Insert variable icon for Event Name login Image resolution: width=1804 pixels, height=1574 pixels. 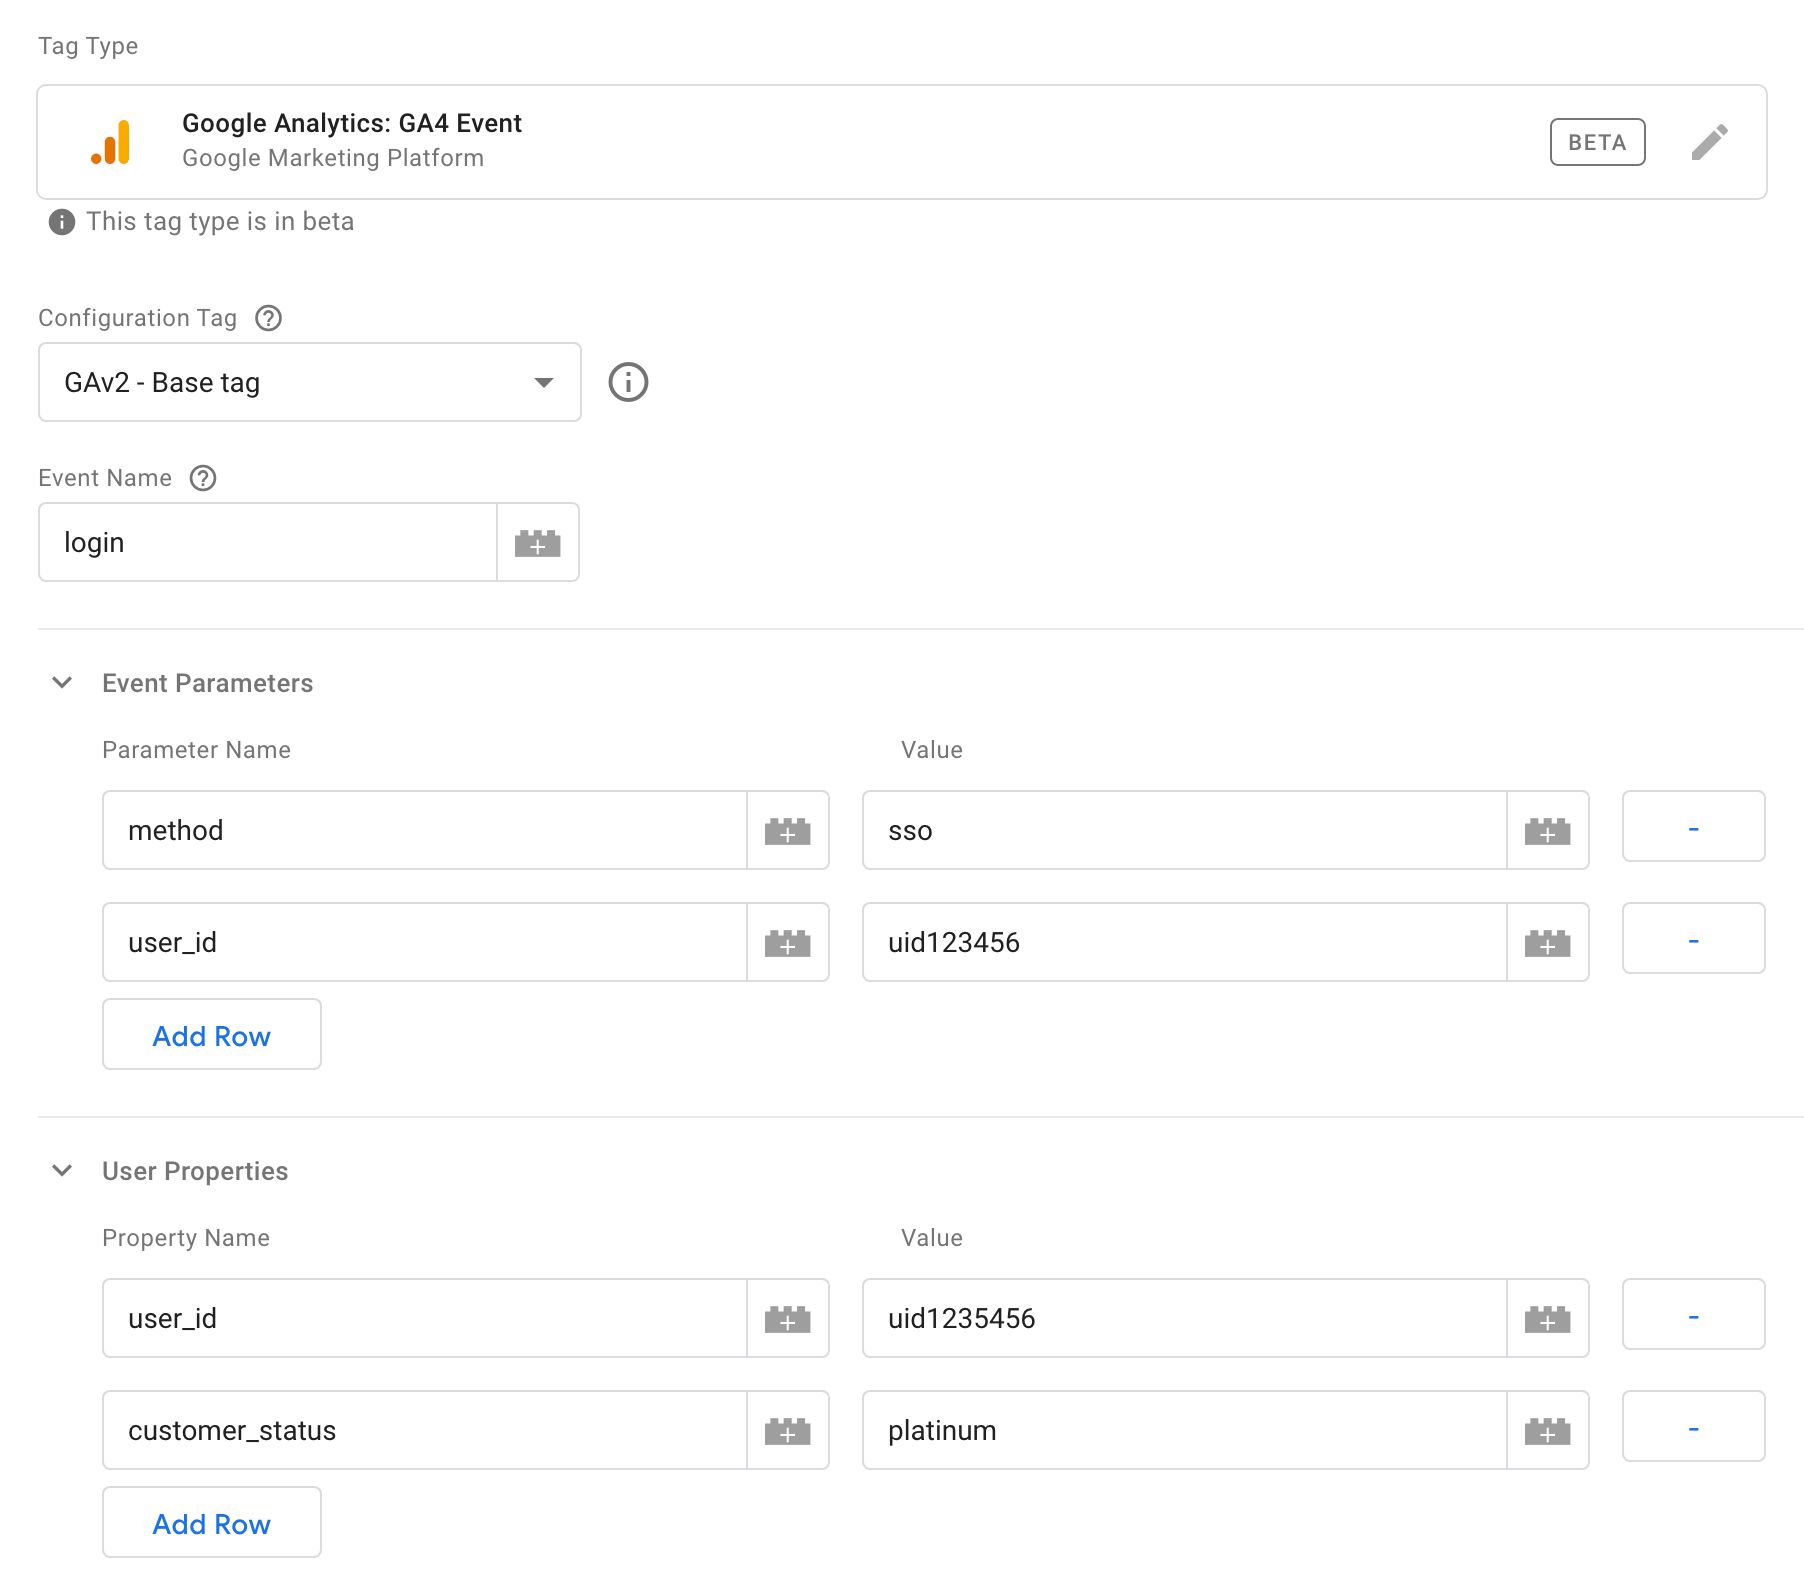(x=538, y=543)
